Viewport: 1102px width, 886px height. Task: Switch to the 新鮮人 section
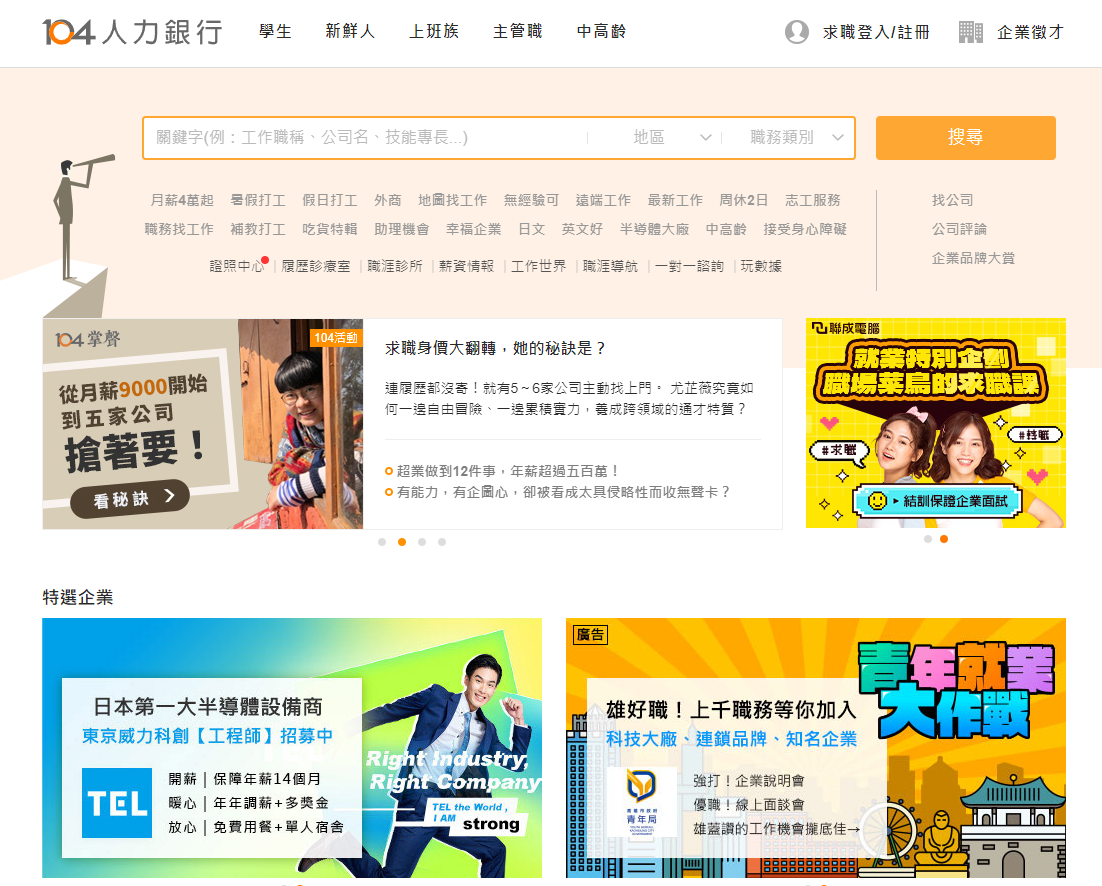pos(349,31)
